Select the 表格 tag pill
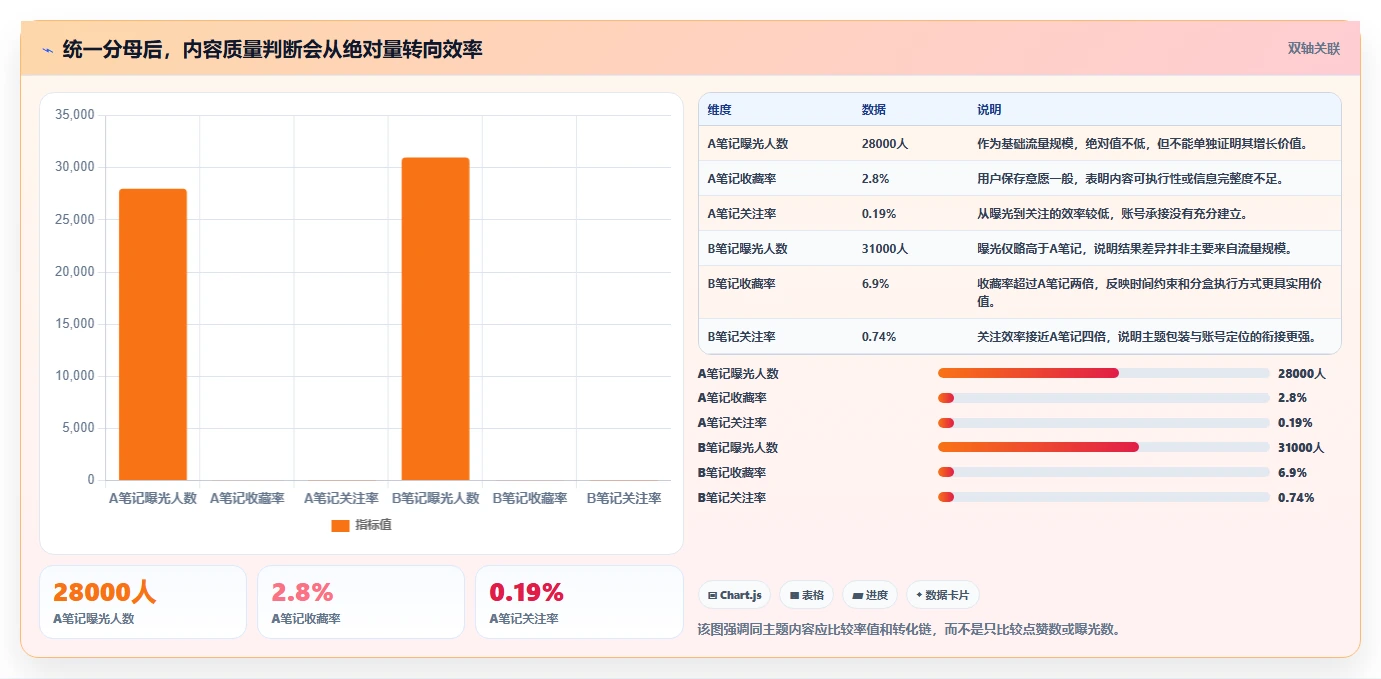The width and height of the screenshot is (1381, 679). pyautogui.click(x=806, y=595)
